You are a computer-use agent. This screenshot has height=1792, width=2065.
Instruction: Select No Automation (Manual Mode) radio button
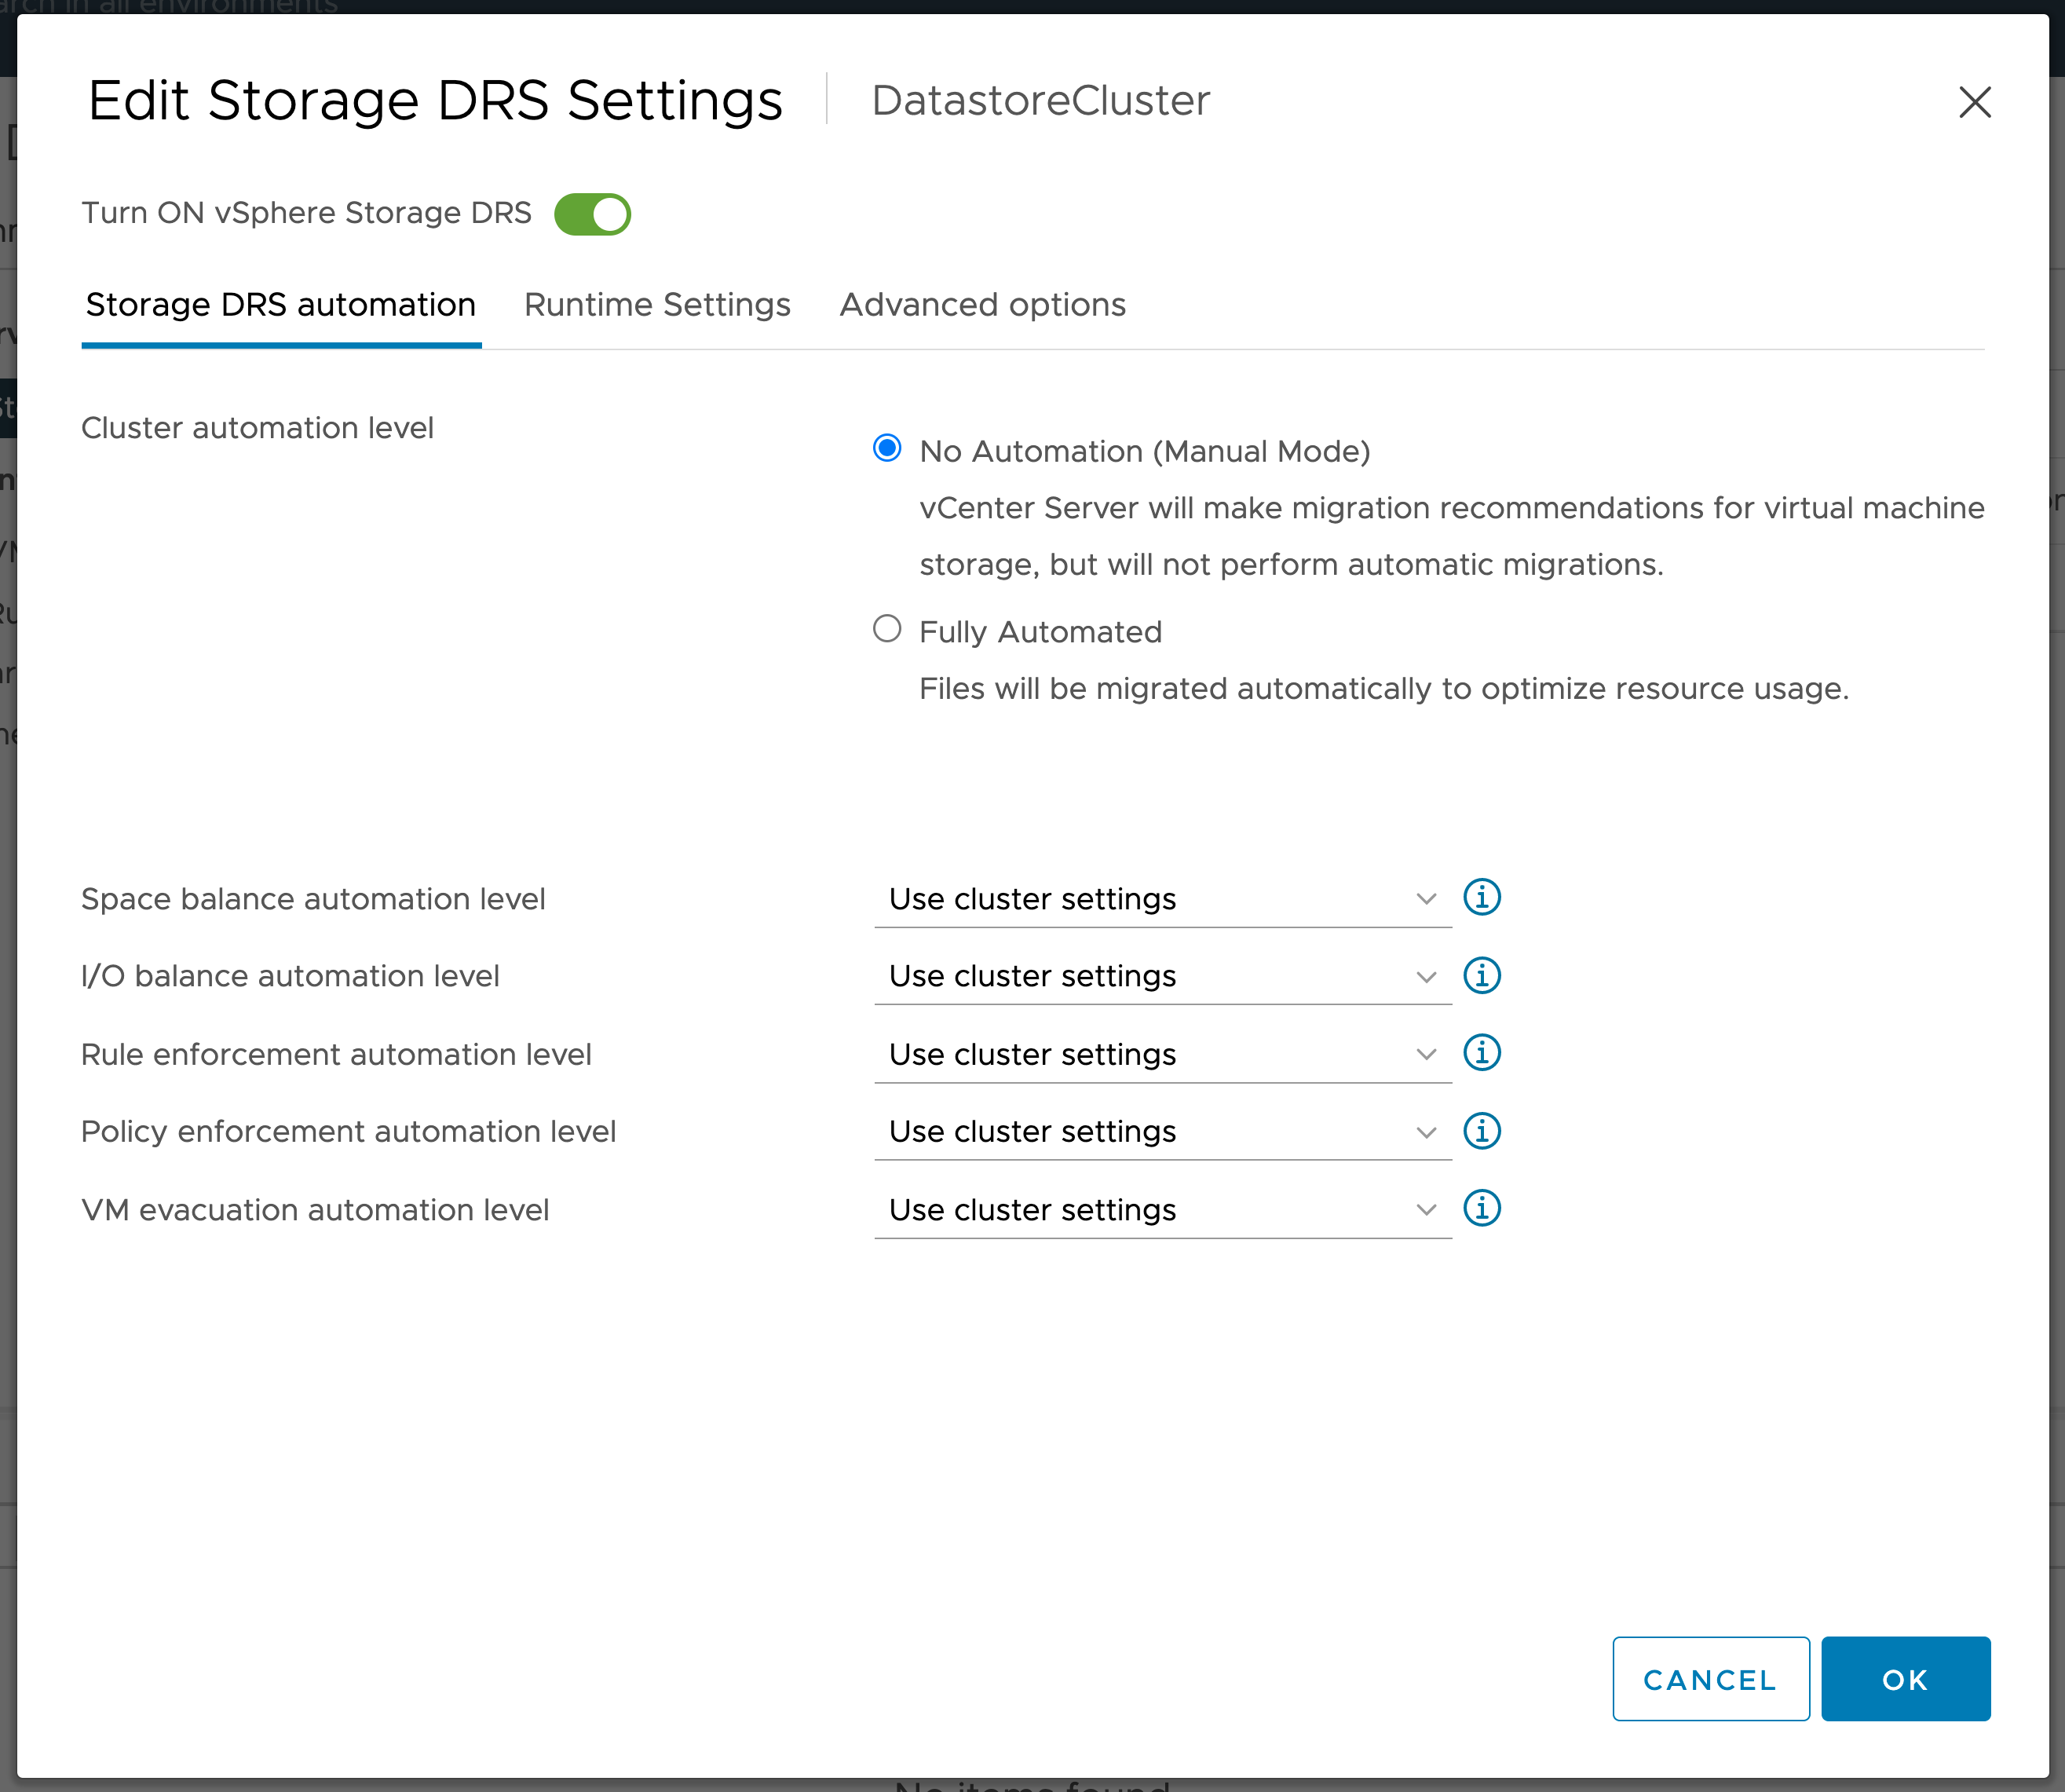pyautogui.click(x=887, y=448)
